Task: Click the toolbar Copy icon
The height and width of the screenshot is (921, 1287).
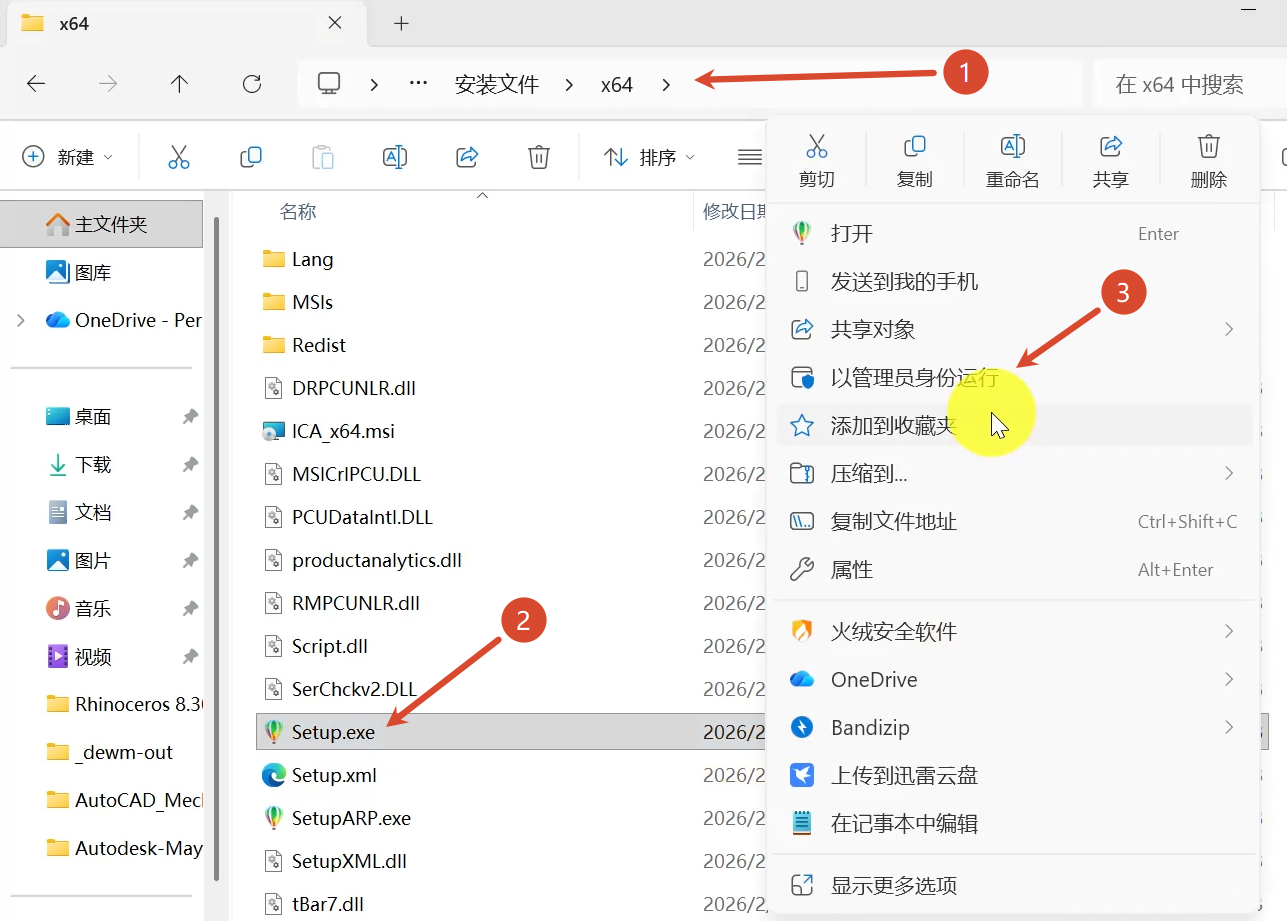Action: point(251,157)
